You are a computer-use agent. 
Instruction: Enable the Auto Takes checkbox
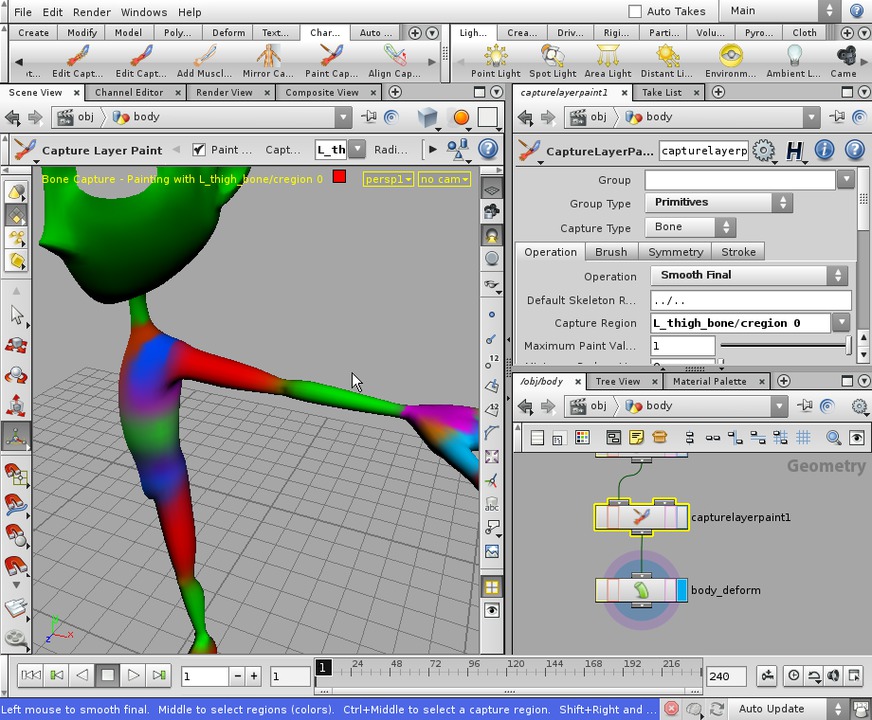(636, 11)
